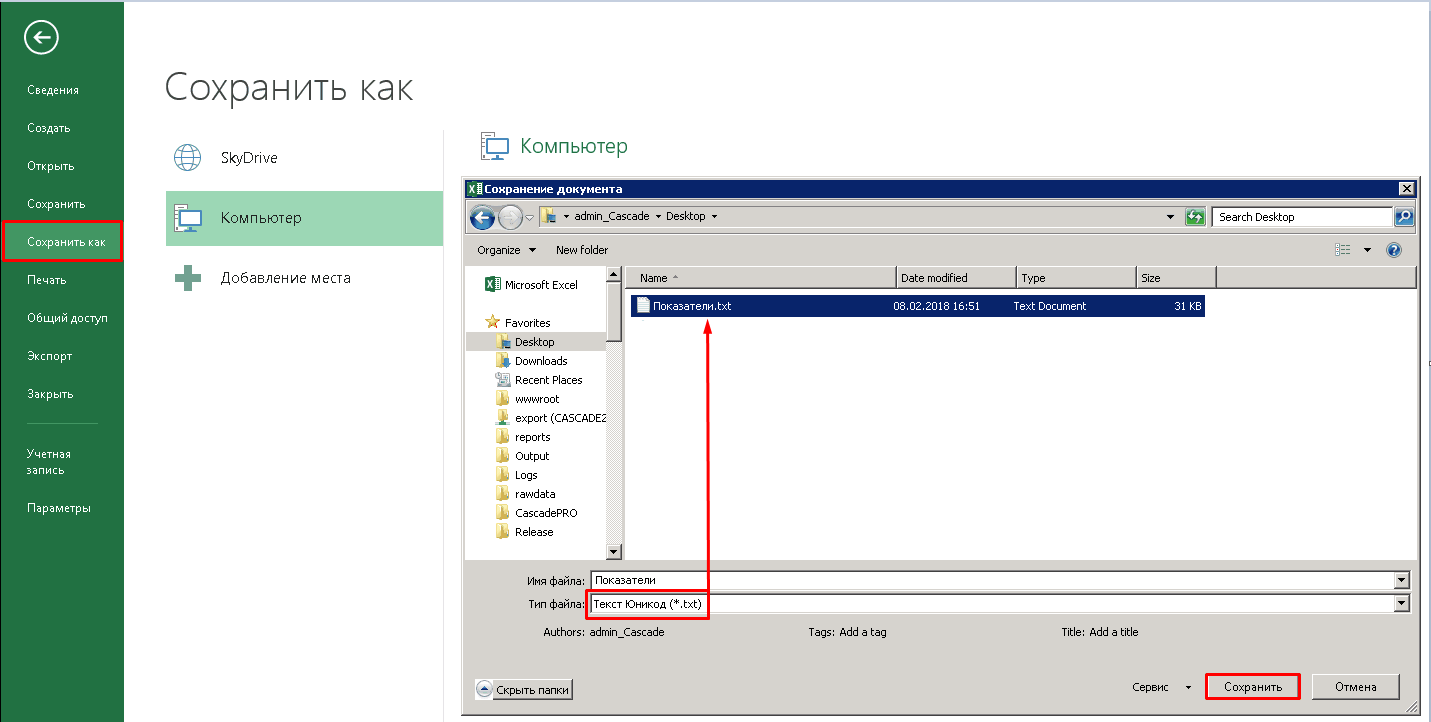Click the Отмена button

point(1355,687)
